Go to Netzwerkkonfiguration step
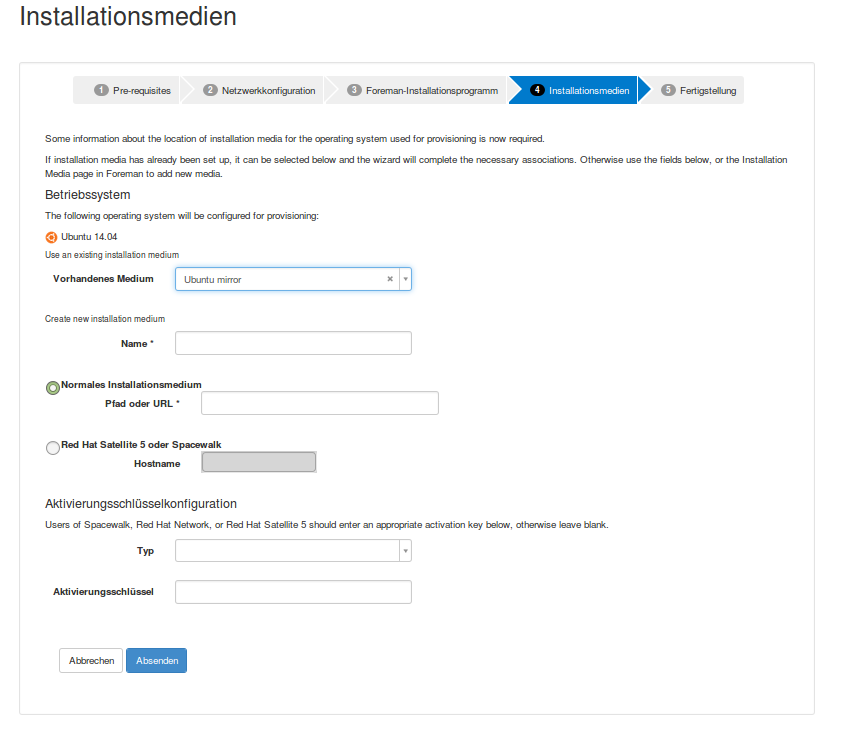The height and width of the screenshot is (730, 858). pos(268,91)
